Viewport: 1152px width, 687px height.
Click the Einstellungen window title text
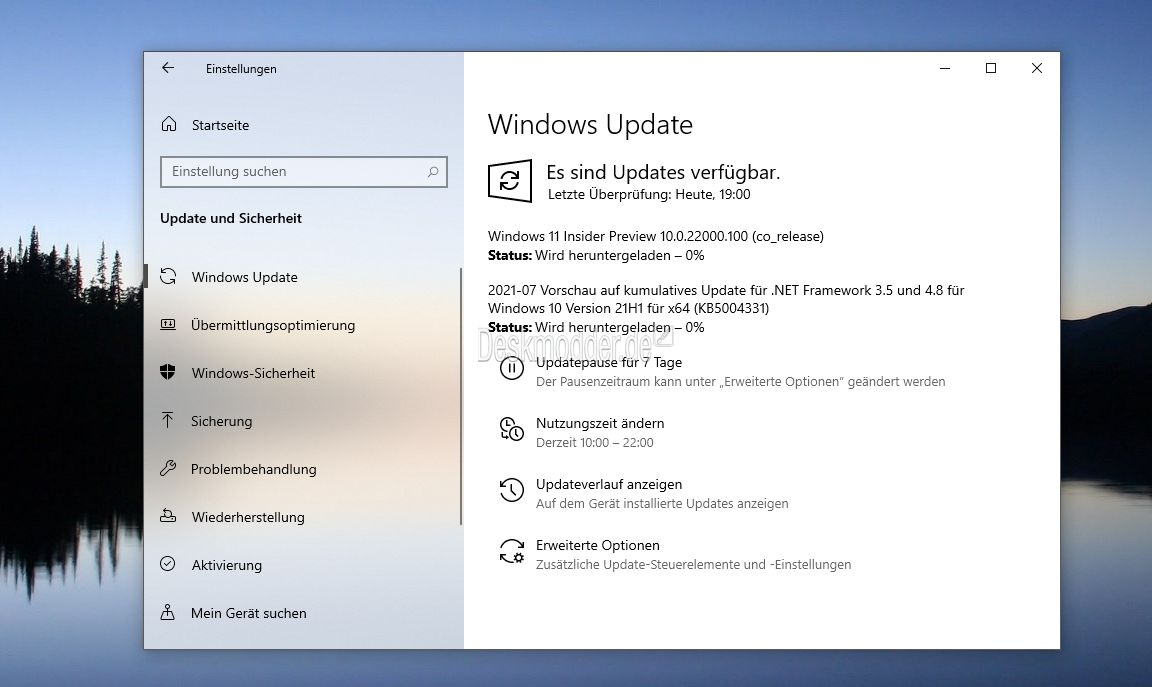coord(241,69)
